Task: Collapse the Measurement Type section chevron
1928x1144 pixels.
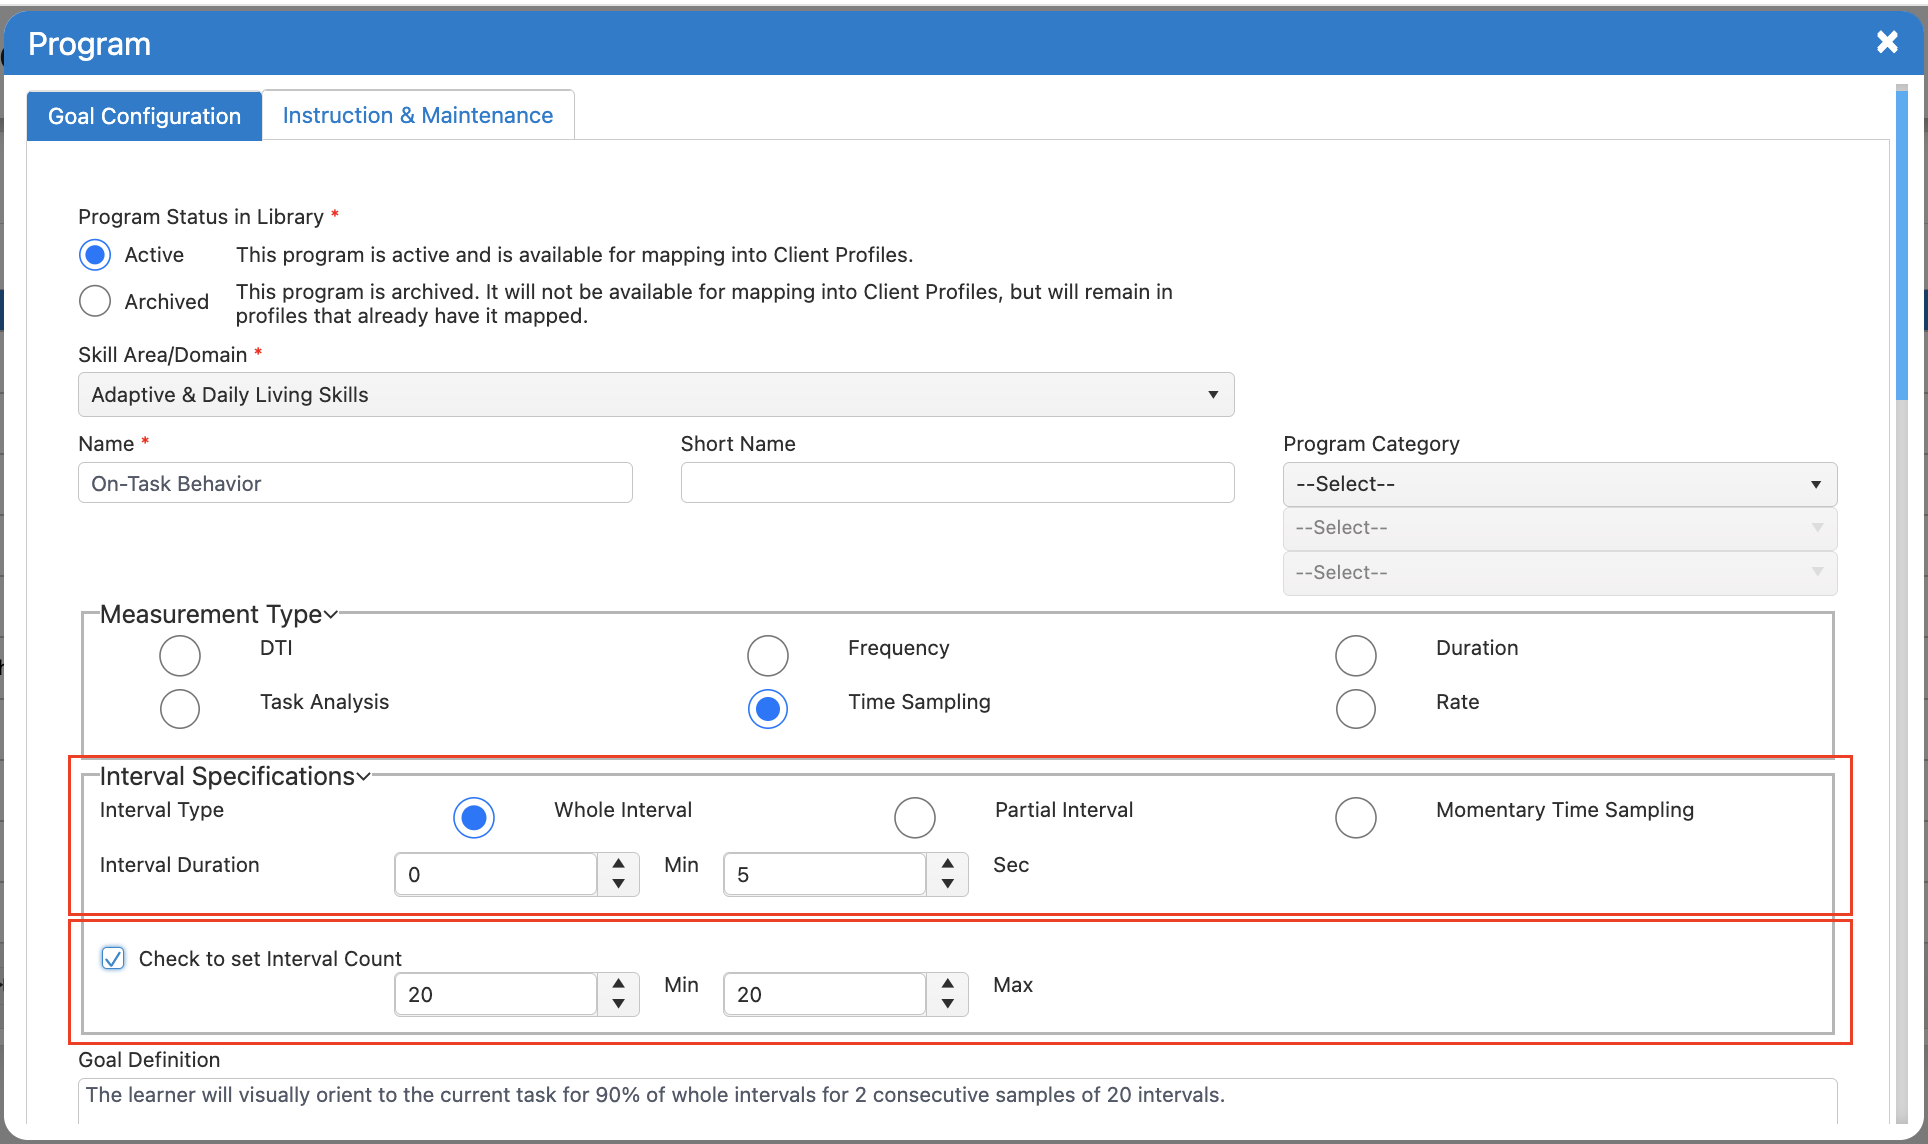Action: click(x=331, y=615)
